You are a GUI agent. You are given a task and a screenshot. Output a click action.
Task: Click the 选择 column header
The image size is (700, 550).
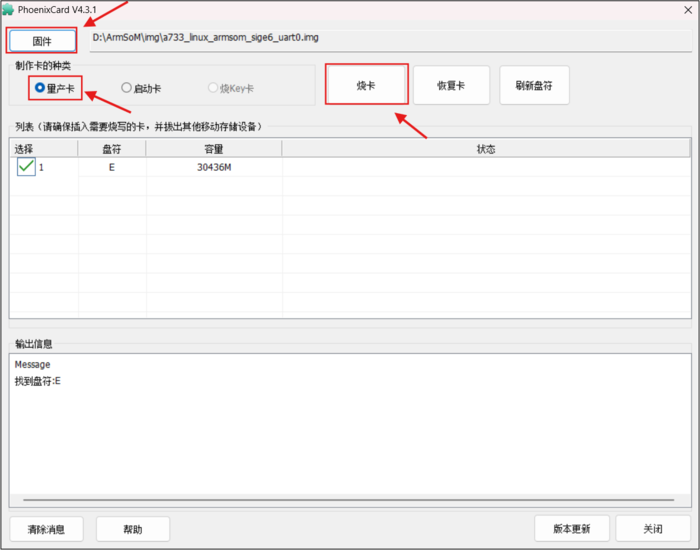pos(44,149)
